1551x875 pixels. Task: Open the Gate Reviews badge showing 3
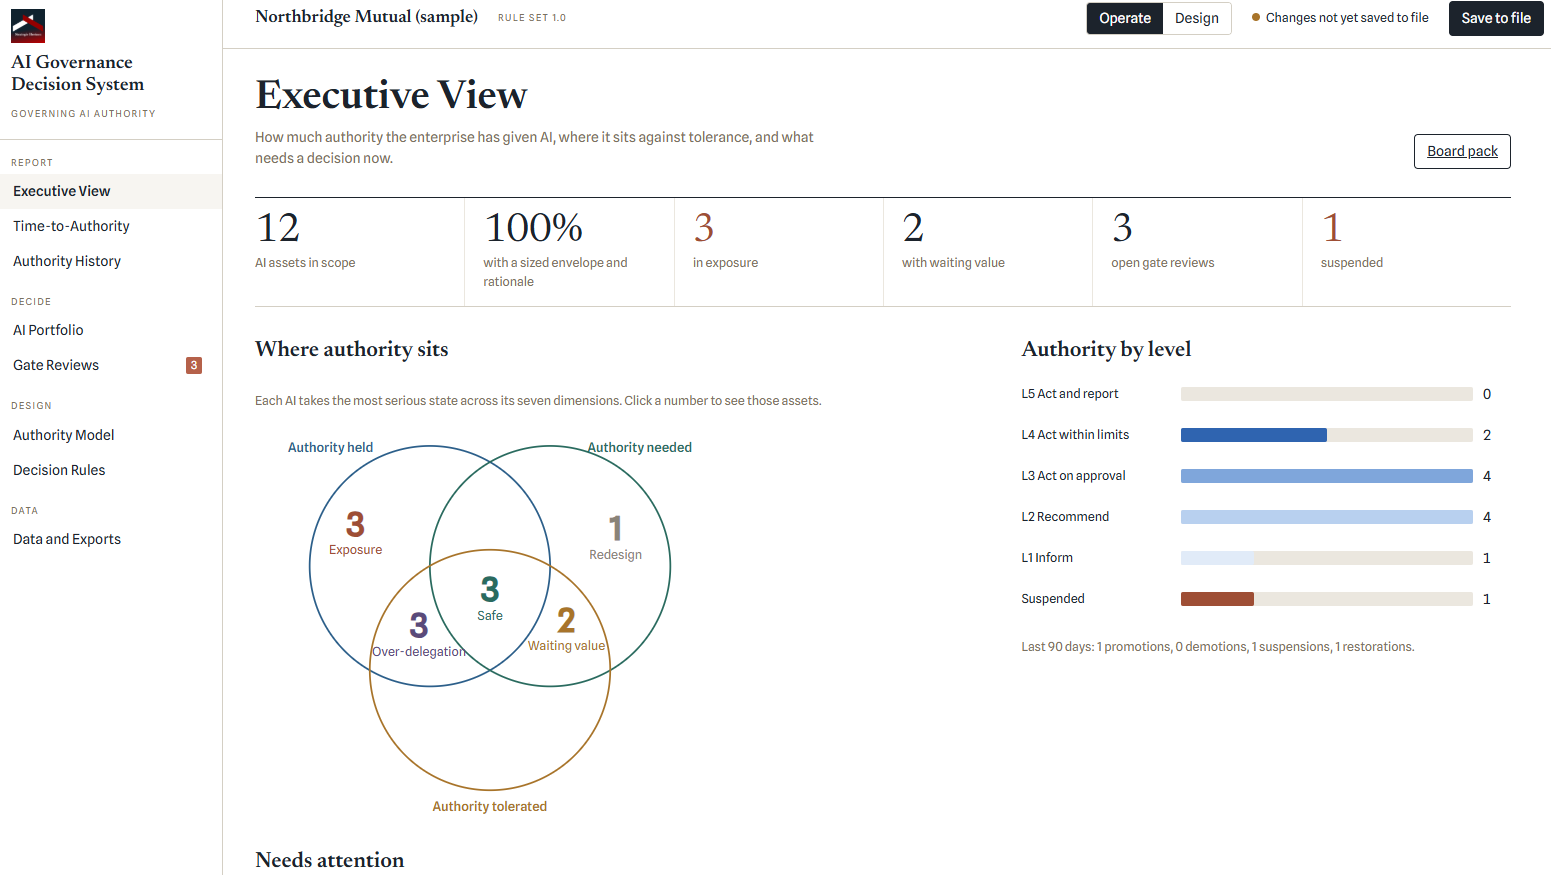click(194, 365)
